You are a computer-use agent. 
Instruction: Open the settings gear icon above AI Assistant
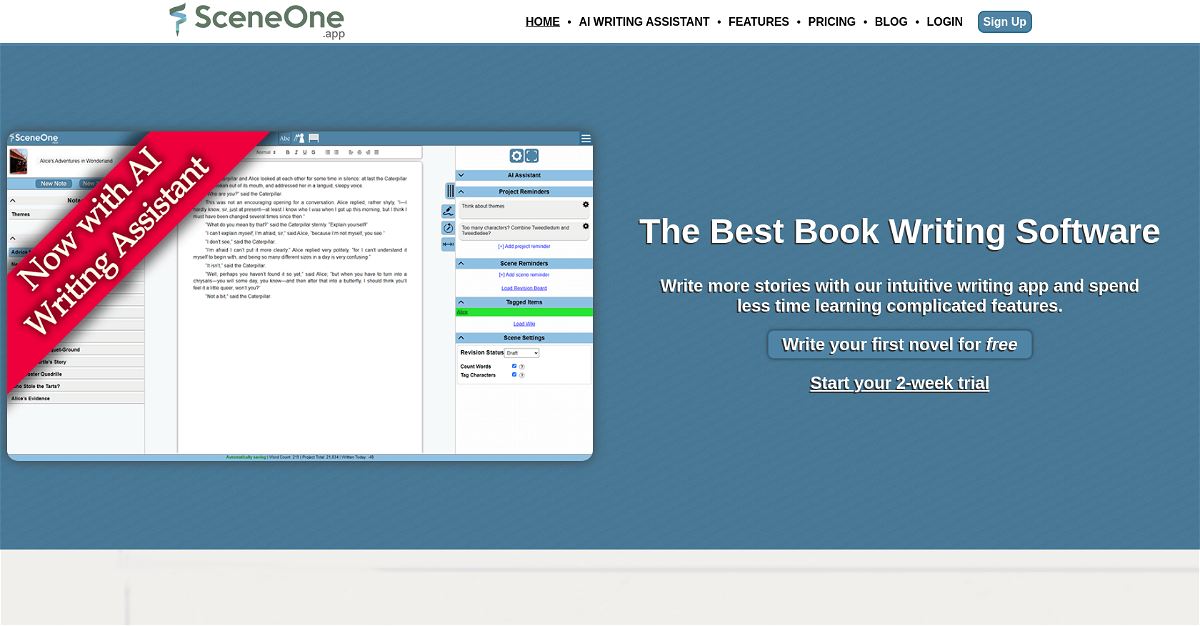pyautogui.click(x=517, y=156)
